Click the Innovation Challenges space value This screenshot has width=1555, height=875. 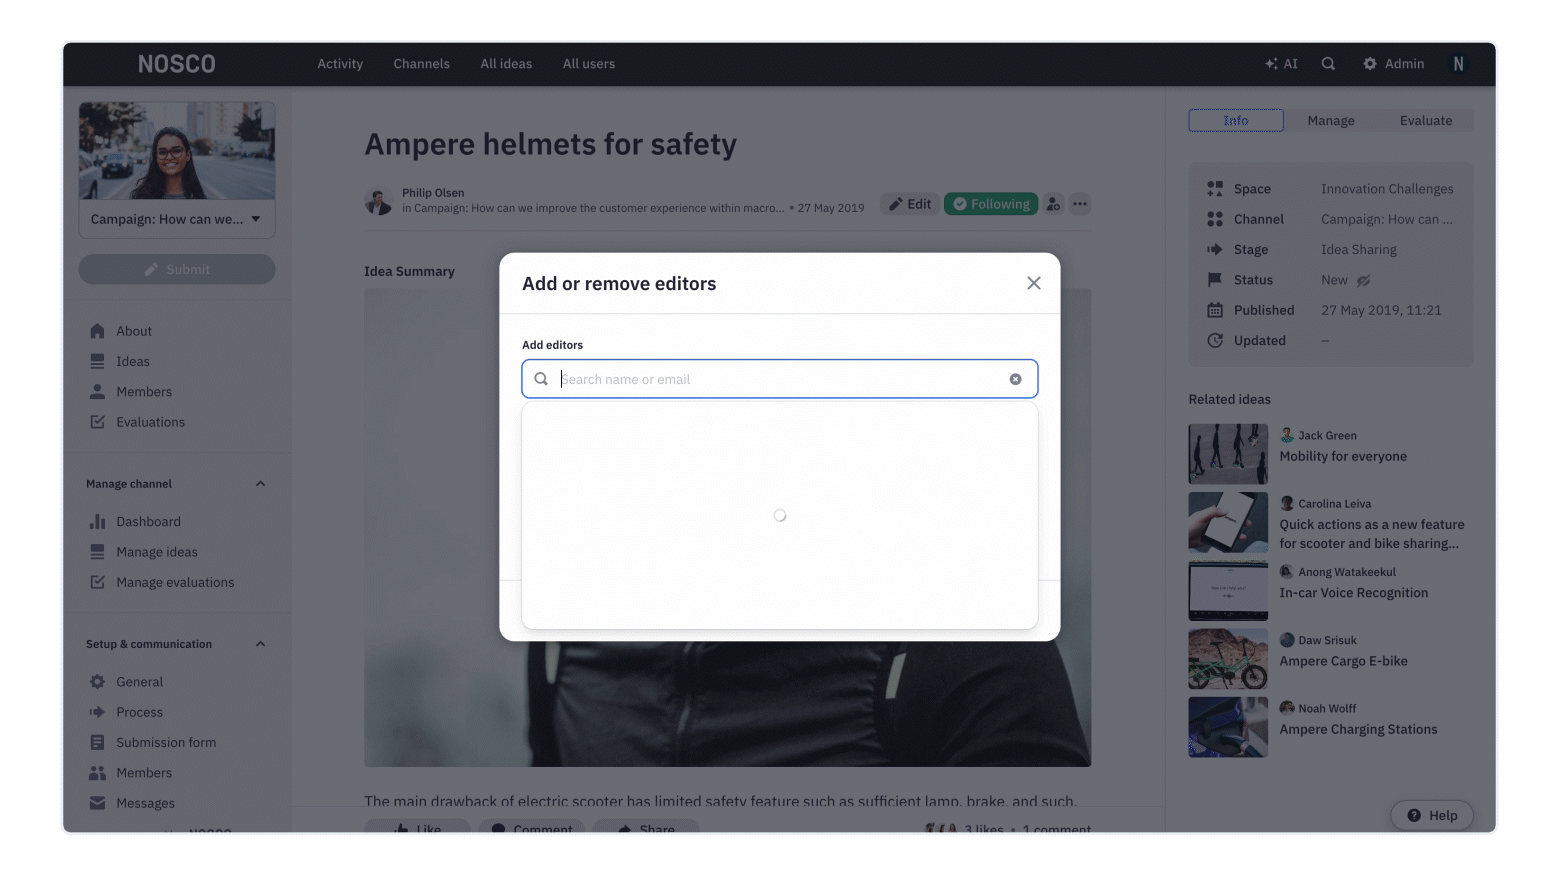pyautogui.click(x=1387, y=189)
